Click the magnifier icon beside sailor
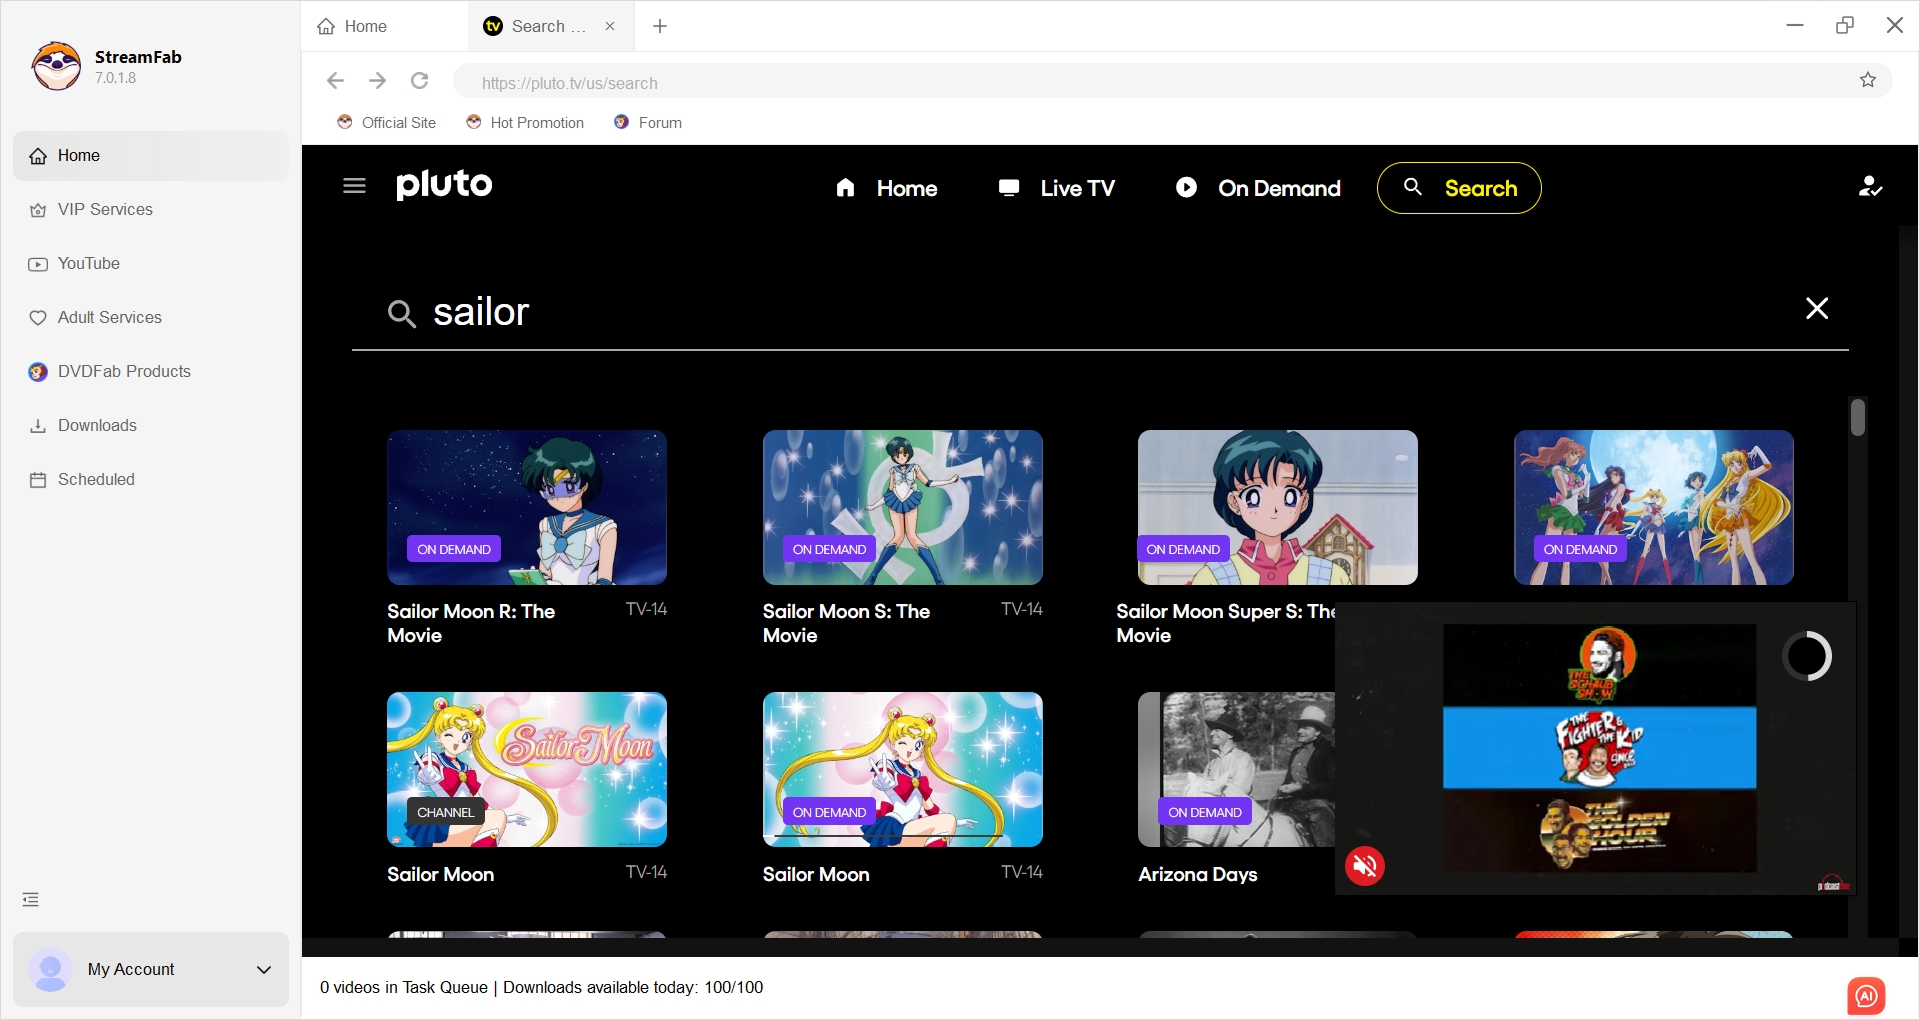Image resolution: width=1920 pixels, height=1020 pixels. [x=401, y=314]
